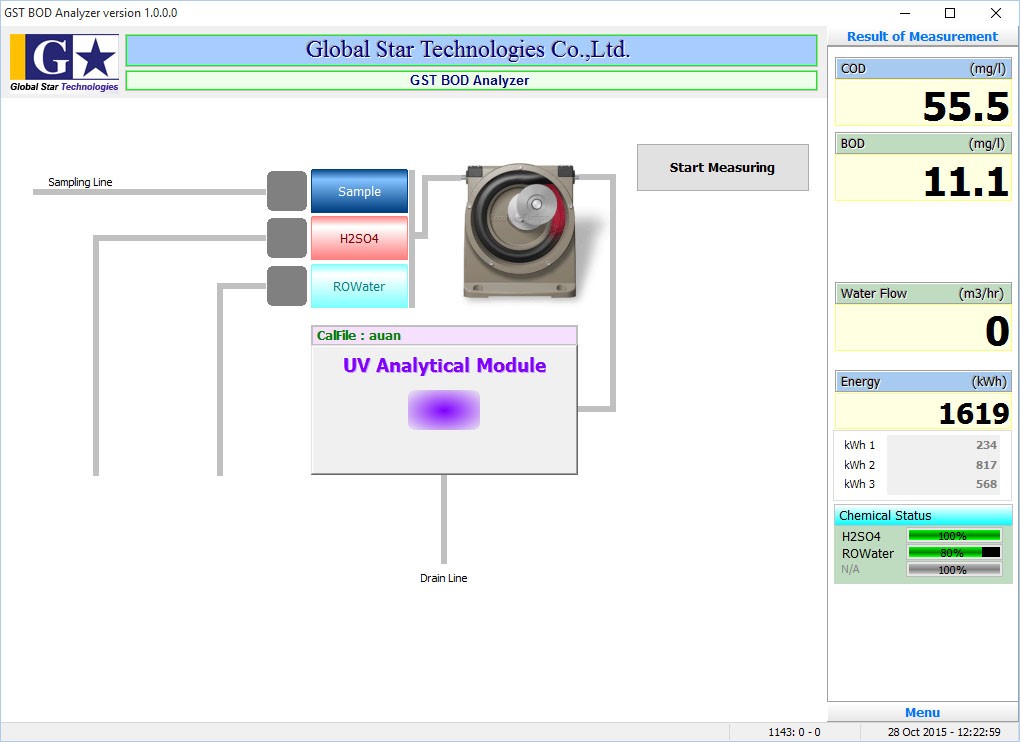Click the Start Measuring button

tap(723, 167)
